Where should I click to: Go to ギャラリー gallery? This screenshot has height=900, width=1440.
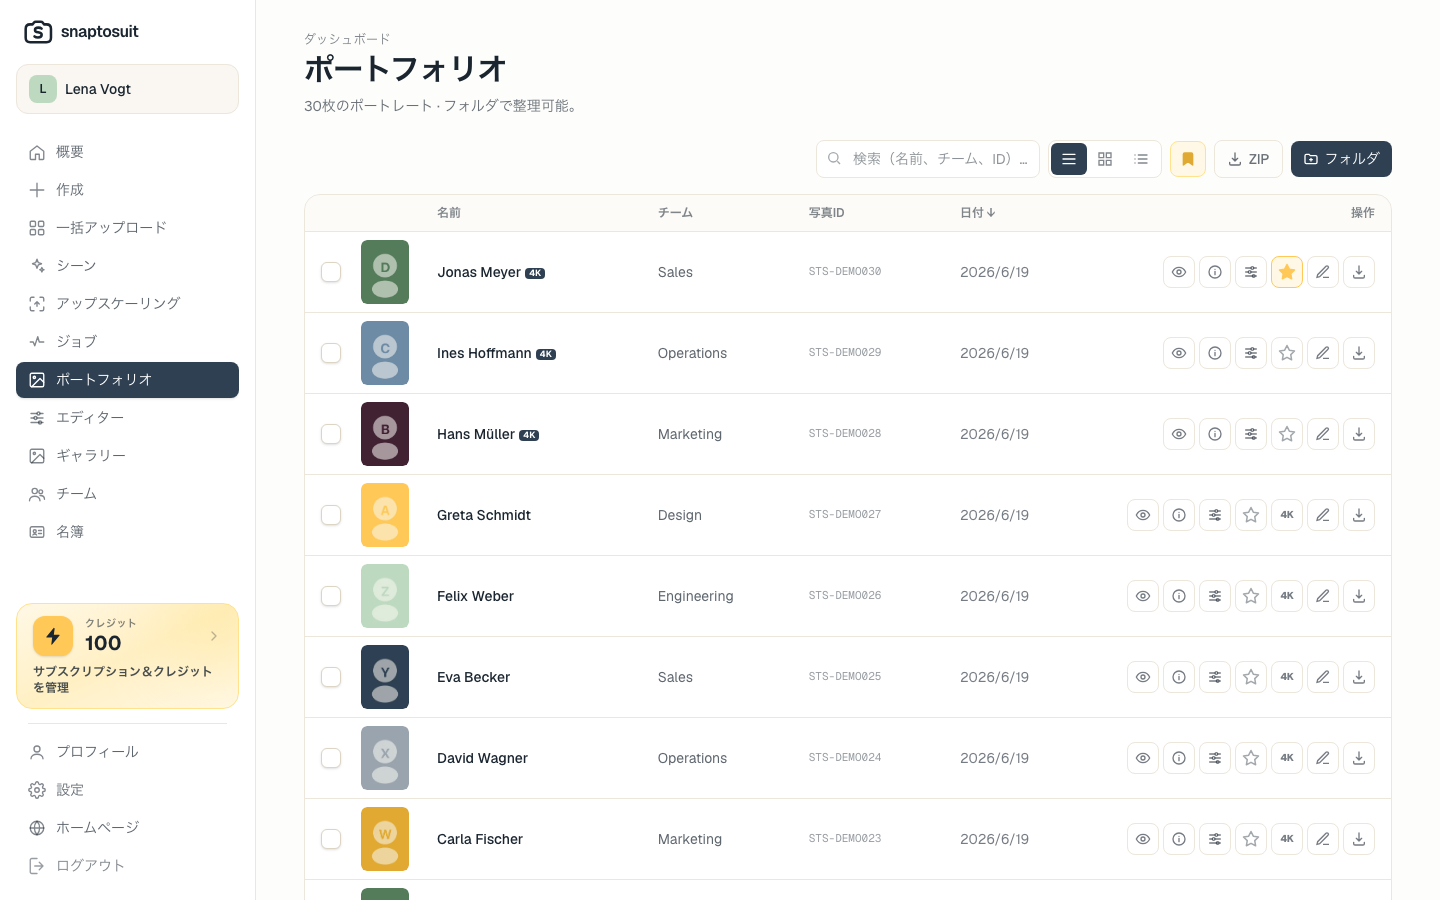(x=127, y=456)
